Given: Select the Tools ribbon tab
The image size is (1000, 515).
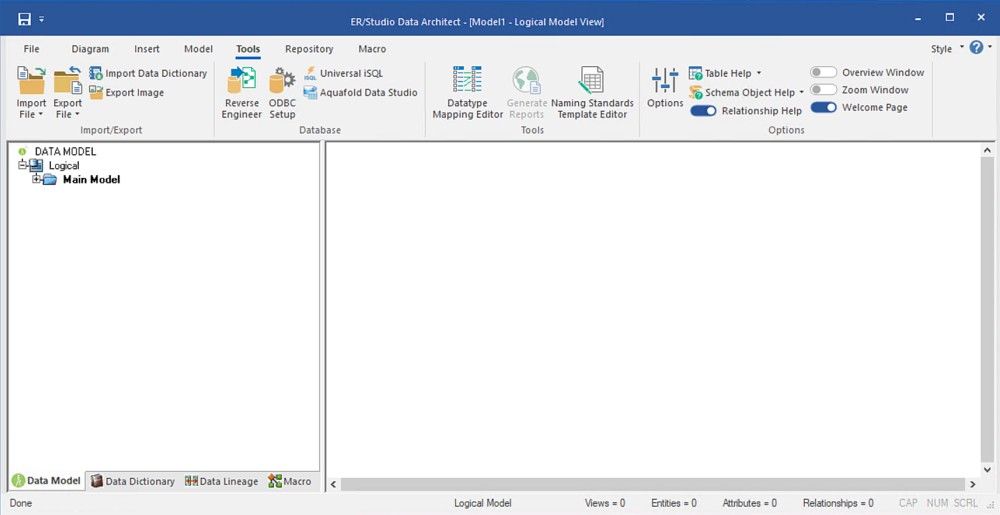Looking at the screenshot, I should click(x=248, y=49).
